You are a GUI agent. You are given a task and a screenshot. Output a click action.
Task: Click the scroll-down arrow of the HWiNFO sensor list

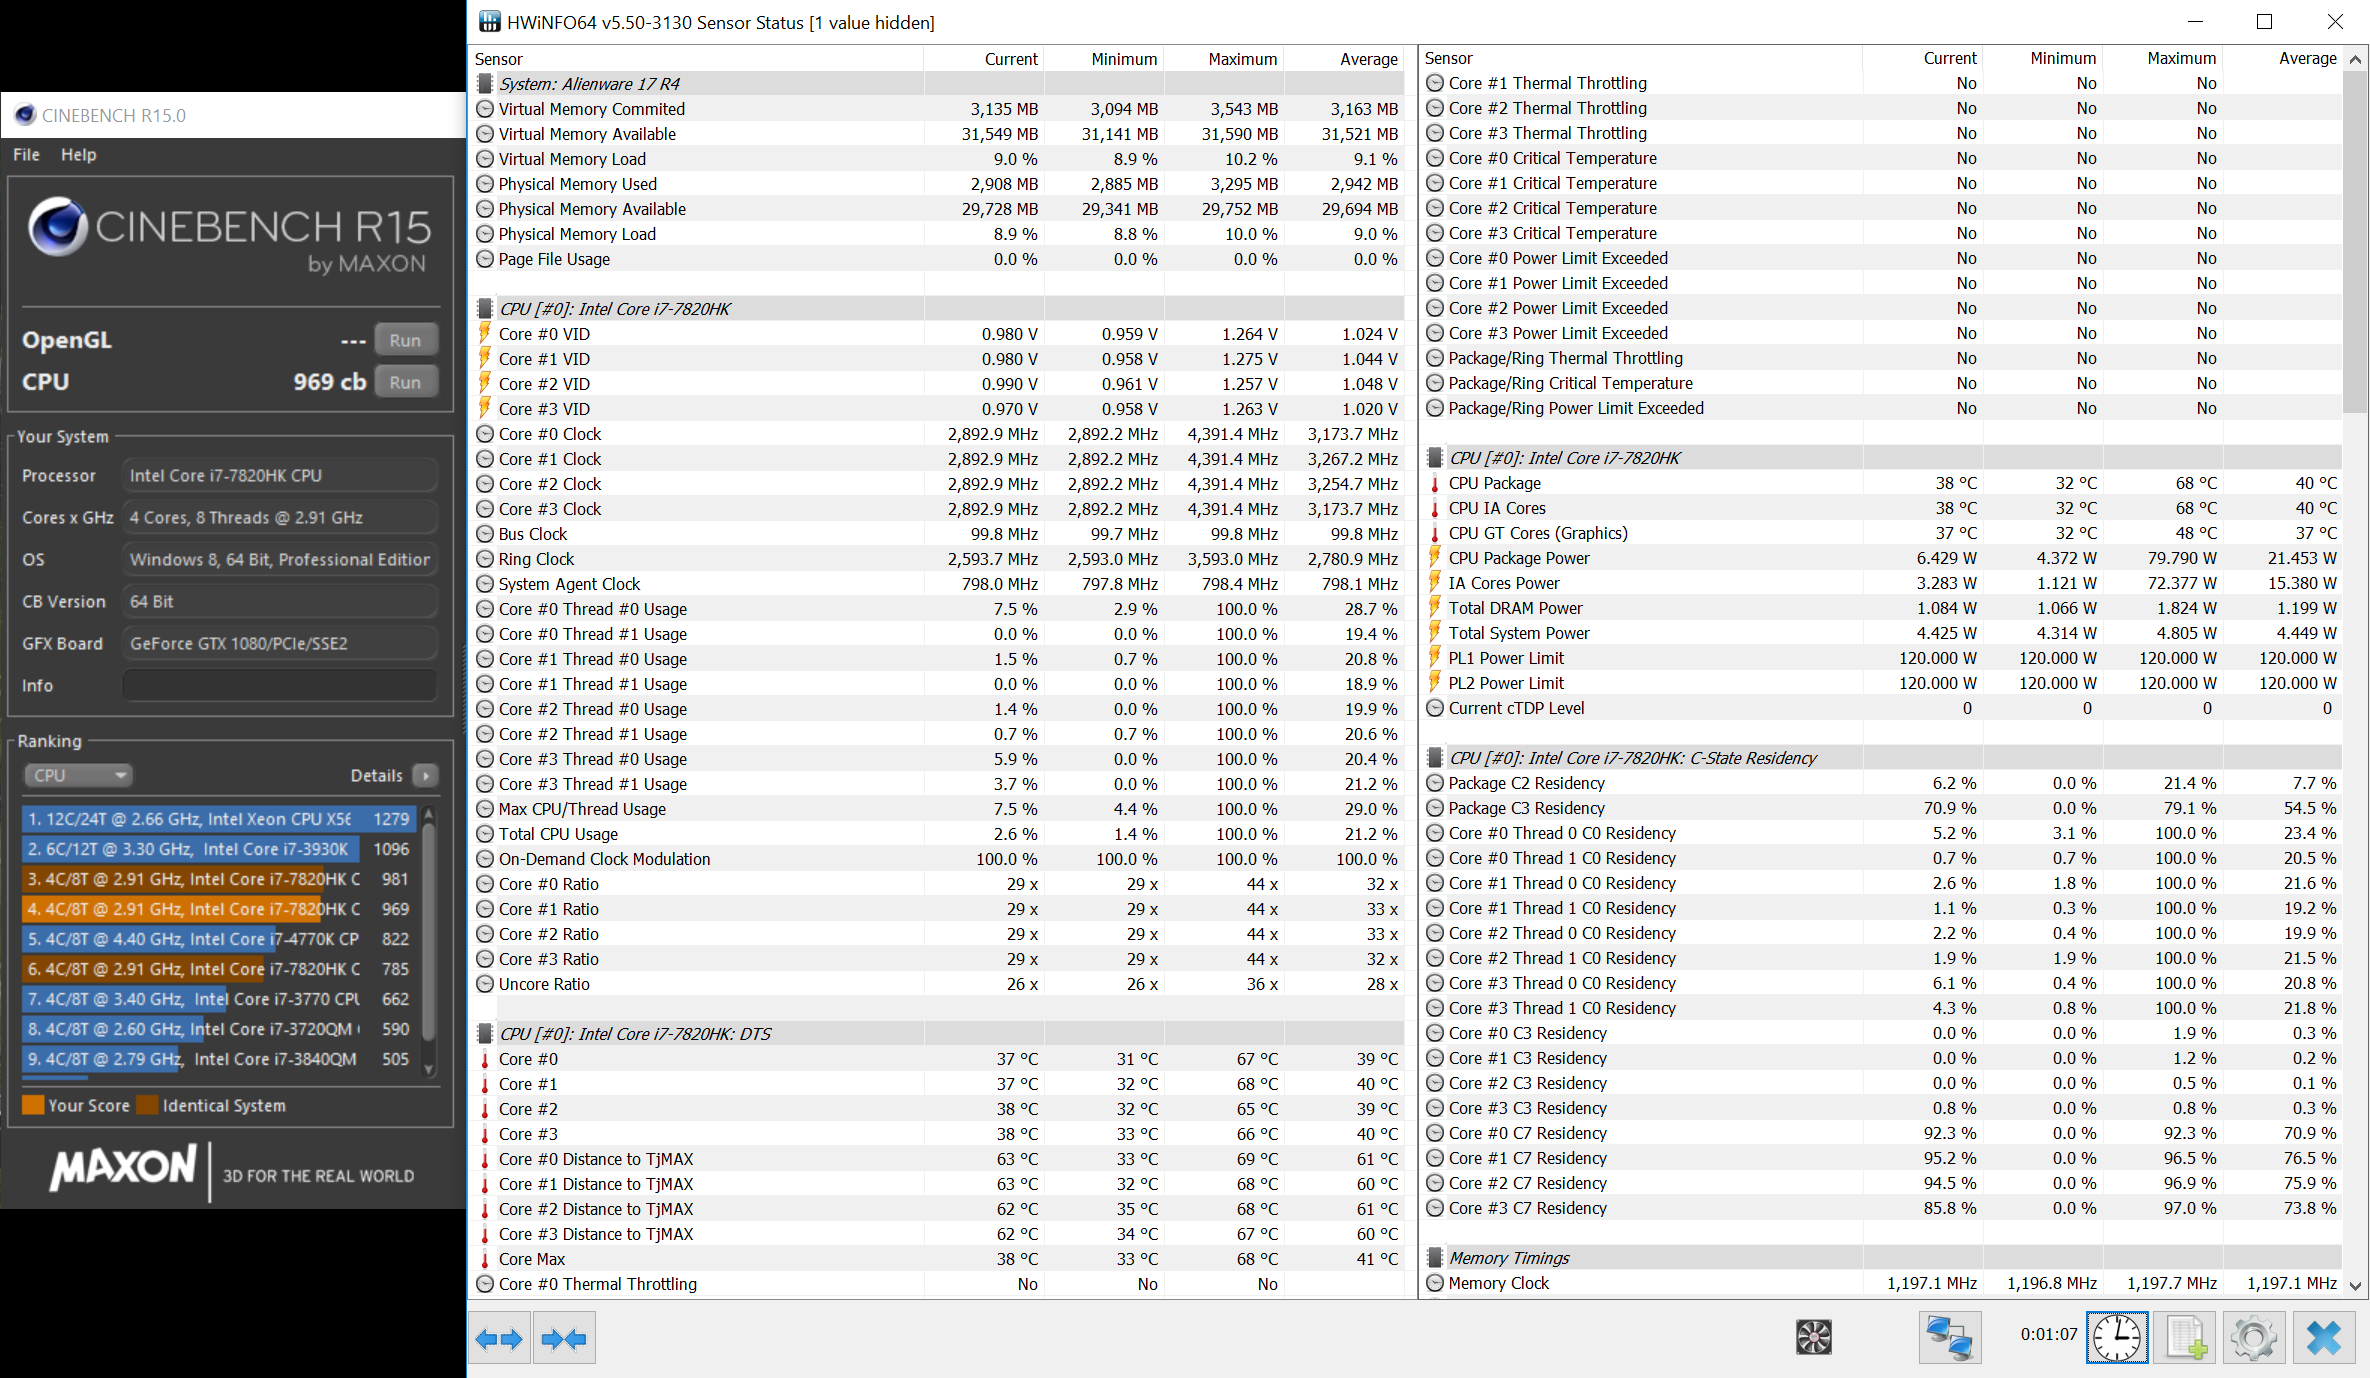point(2356,1286)
